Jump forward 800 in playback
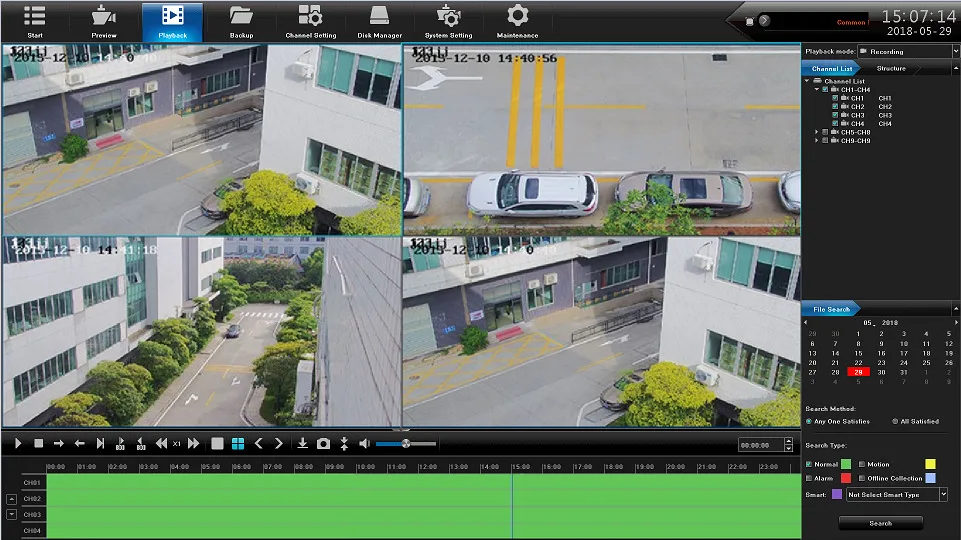This screenshot has width=961, height=540. (120, 444)
